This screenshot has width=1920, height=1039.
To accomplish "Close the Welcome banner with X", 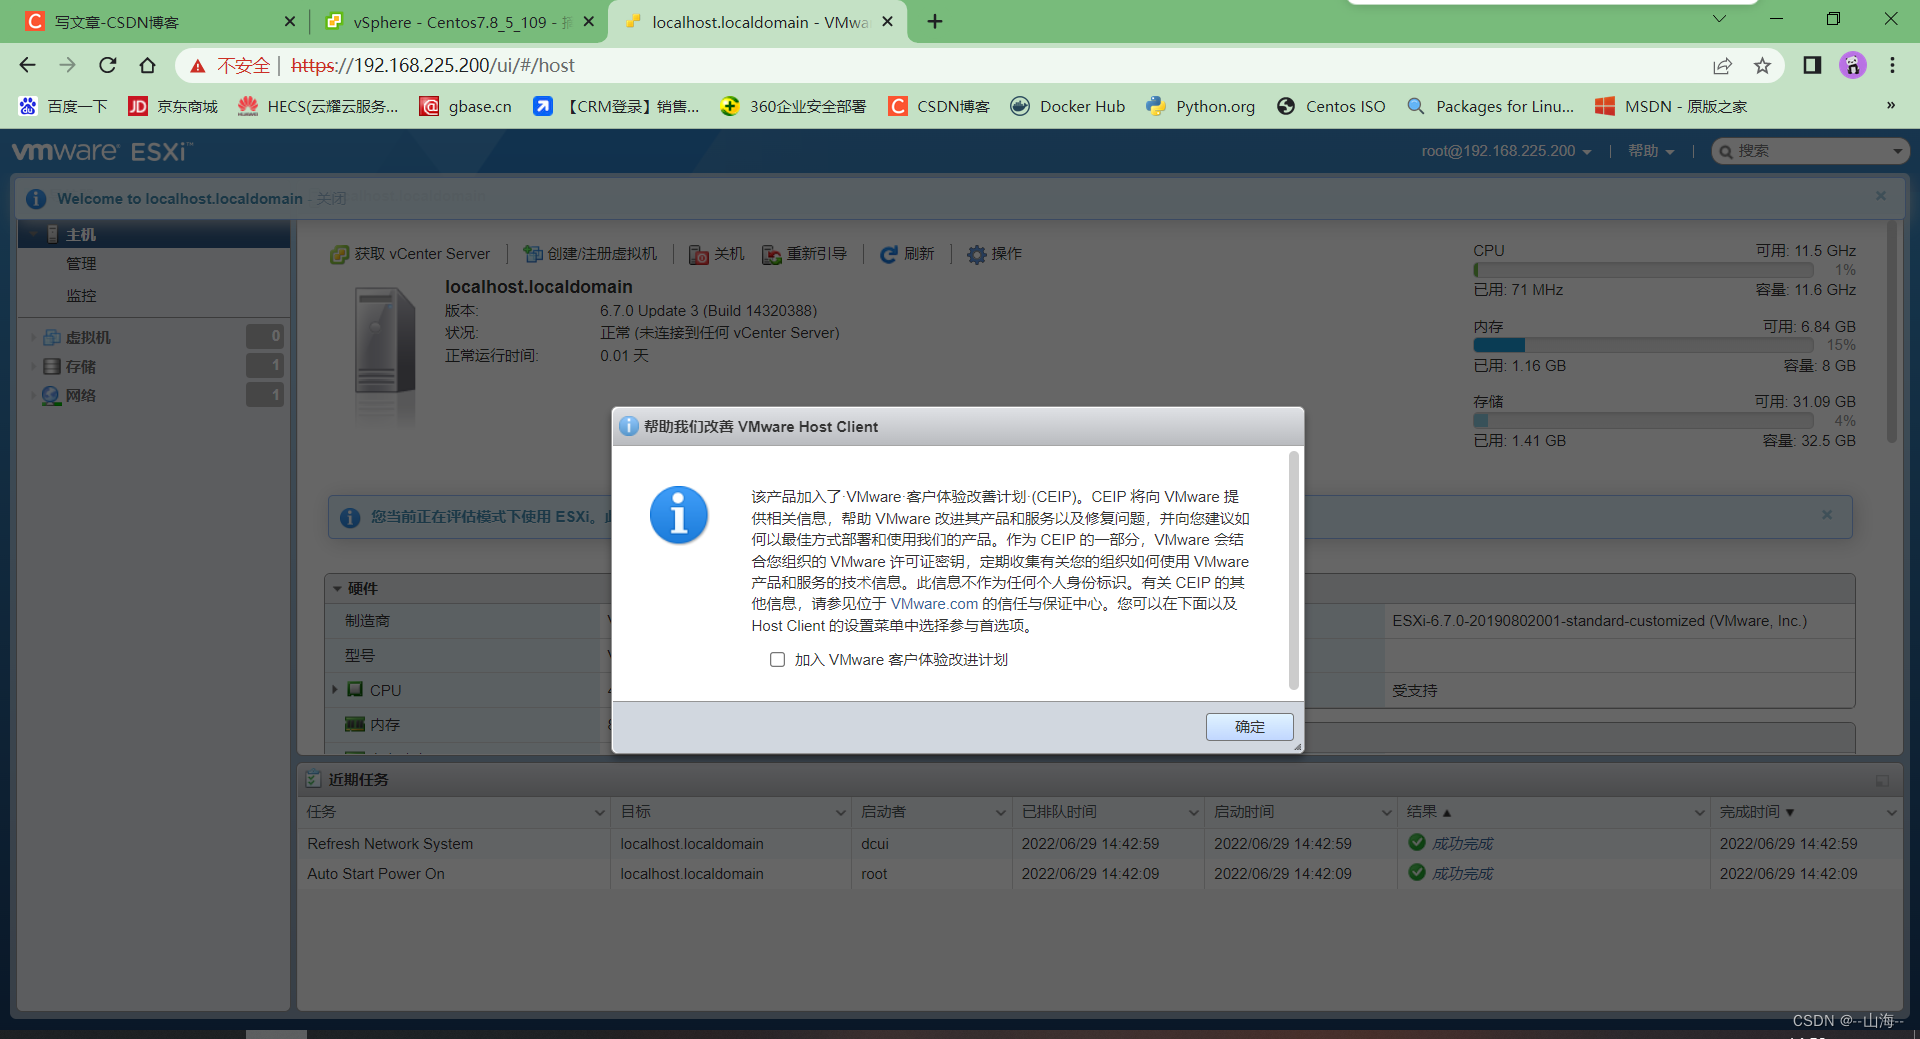I will (1881, 196).
